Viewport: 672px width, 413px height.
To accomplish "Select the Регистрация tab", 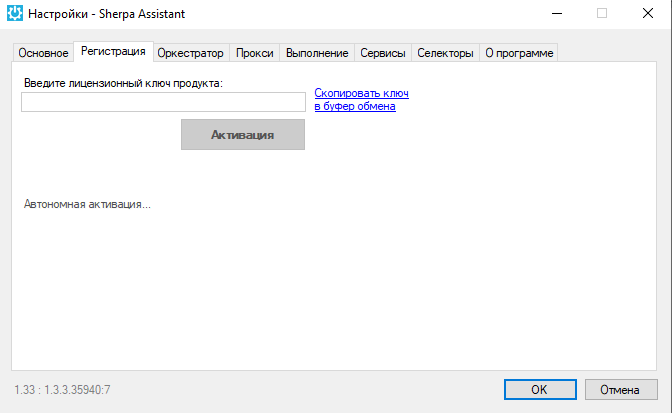I will 113,51.
